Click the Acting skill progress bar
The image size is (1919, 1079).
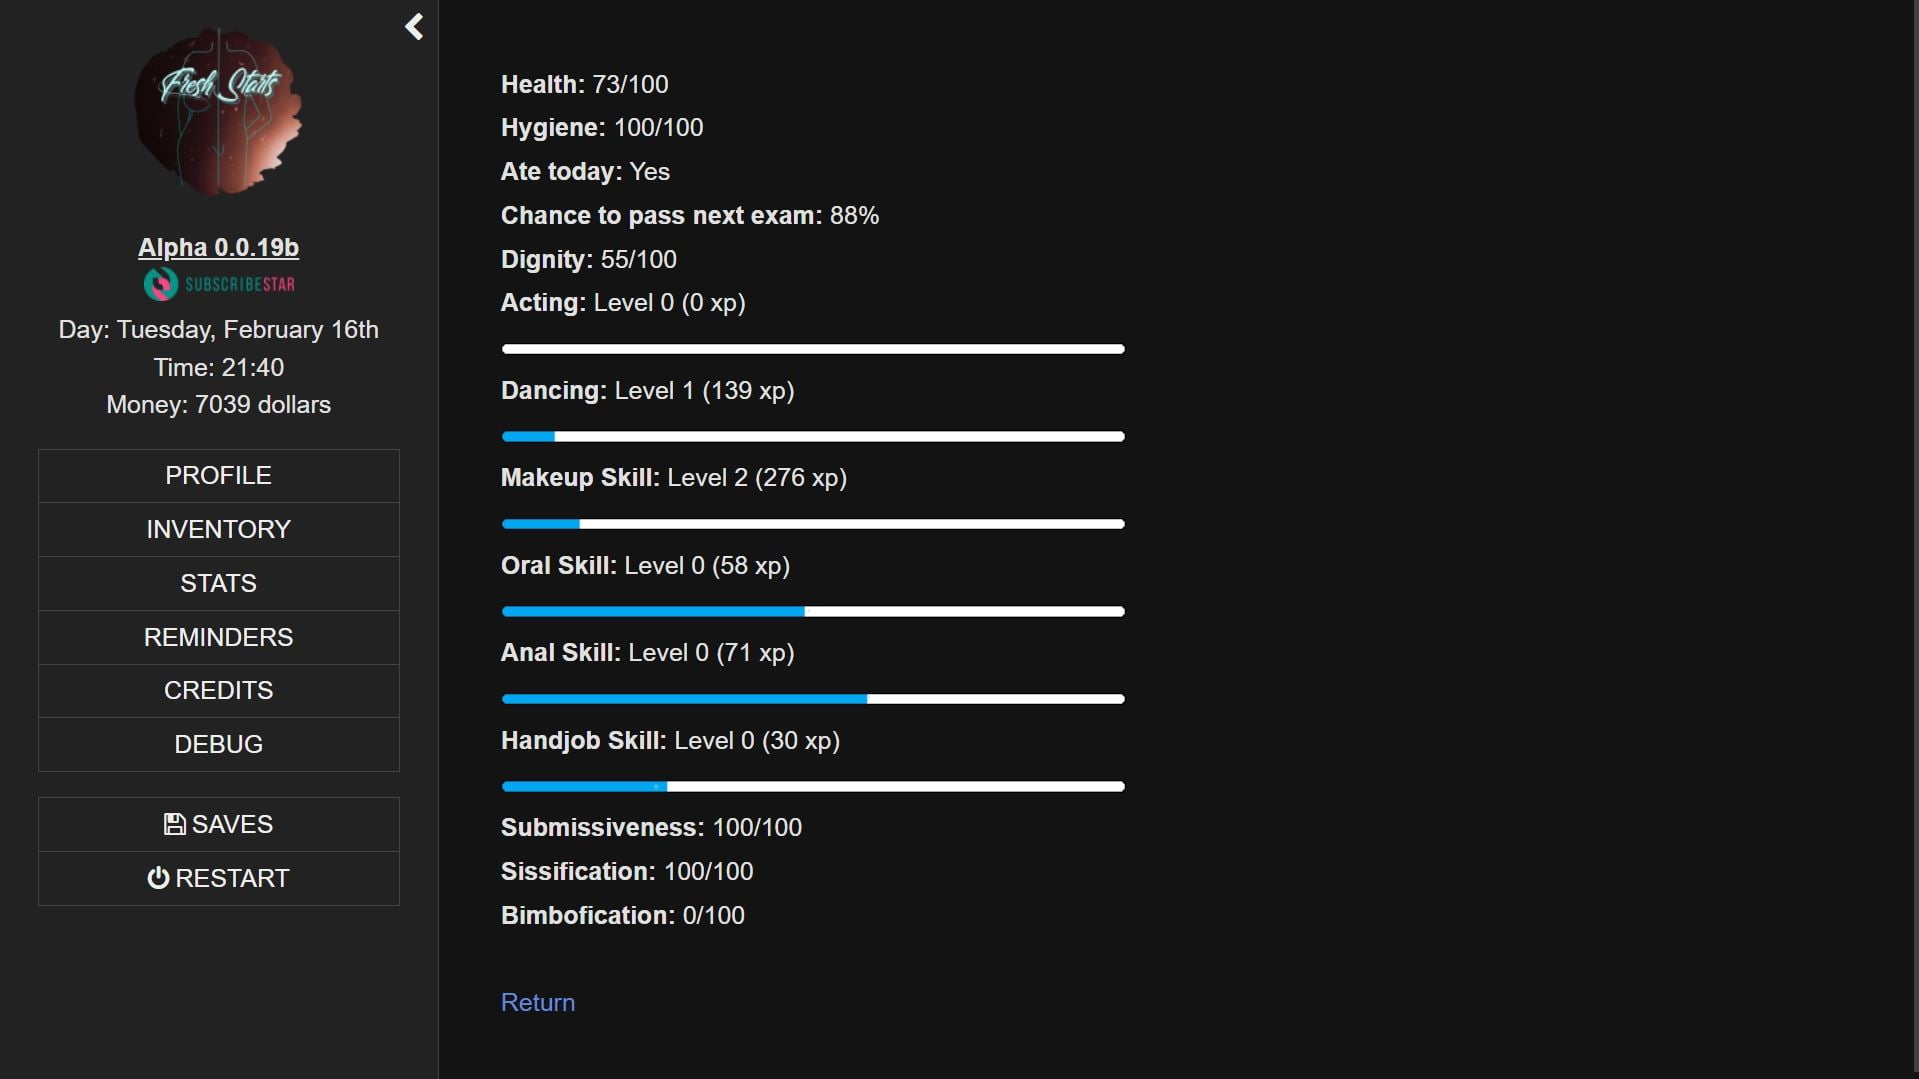click(x=812, y=349)
